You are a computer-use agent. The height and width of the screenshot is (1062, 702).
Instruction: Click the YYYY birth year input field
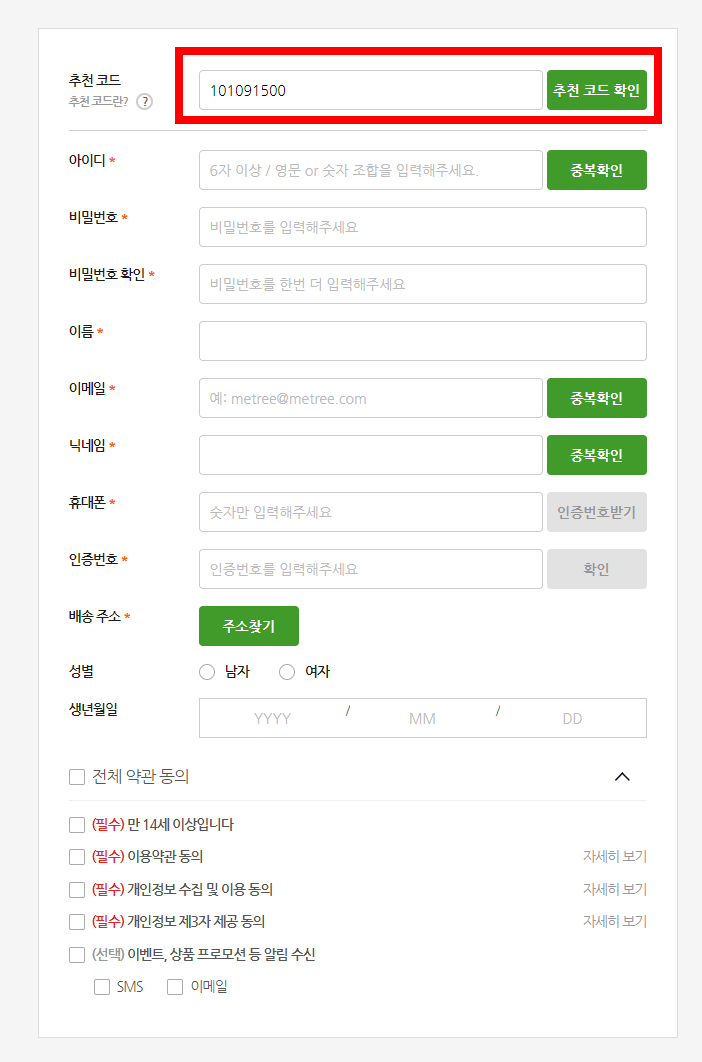click(x=270, y=717)
